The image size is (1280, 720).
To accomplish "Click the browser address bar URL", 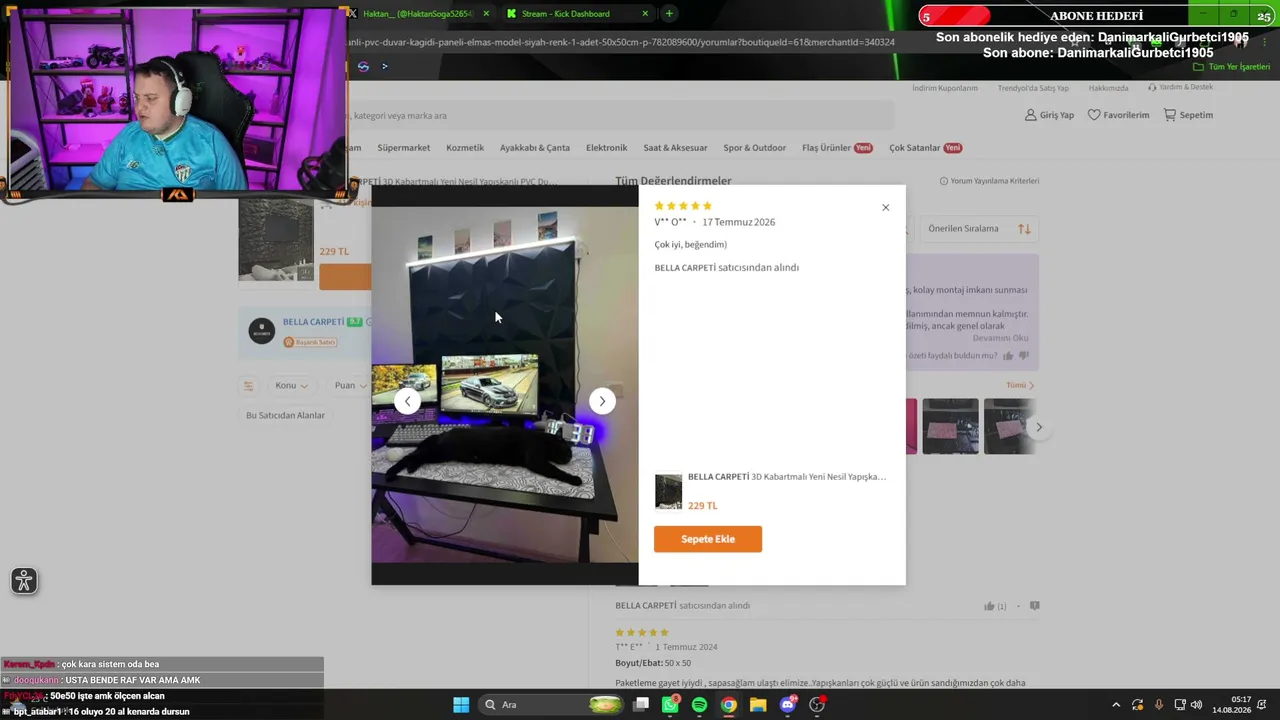I will click(x=620, y=42).
